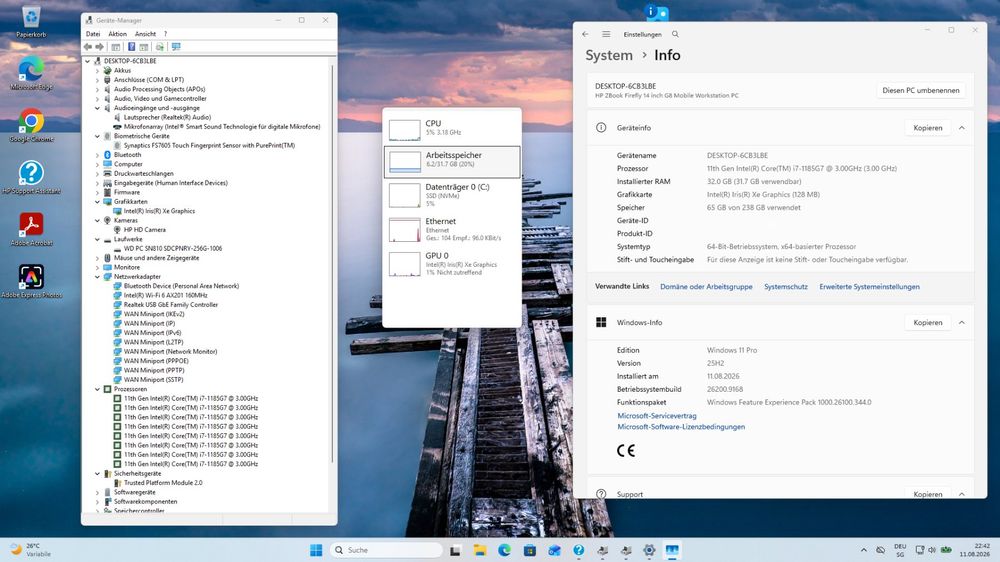Viewport: 1000px width, 562px height.
Task: Open HP Support Assistant desktop shortcut
Action: tap(31, 177)
